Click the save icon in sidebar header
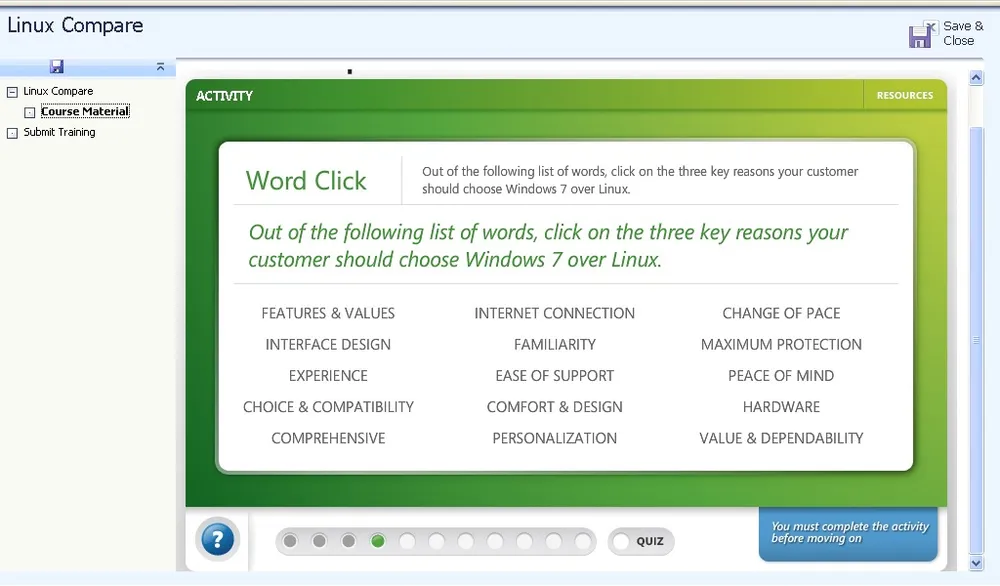 click(x=57, y=67)
